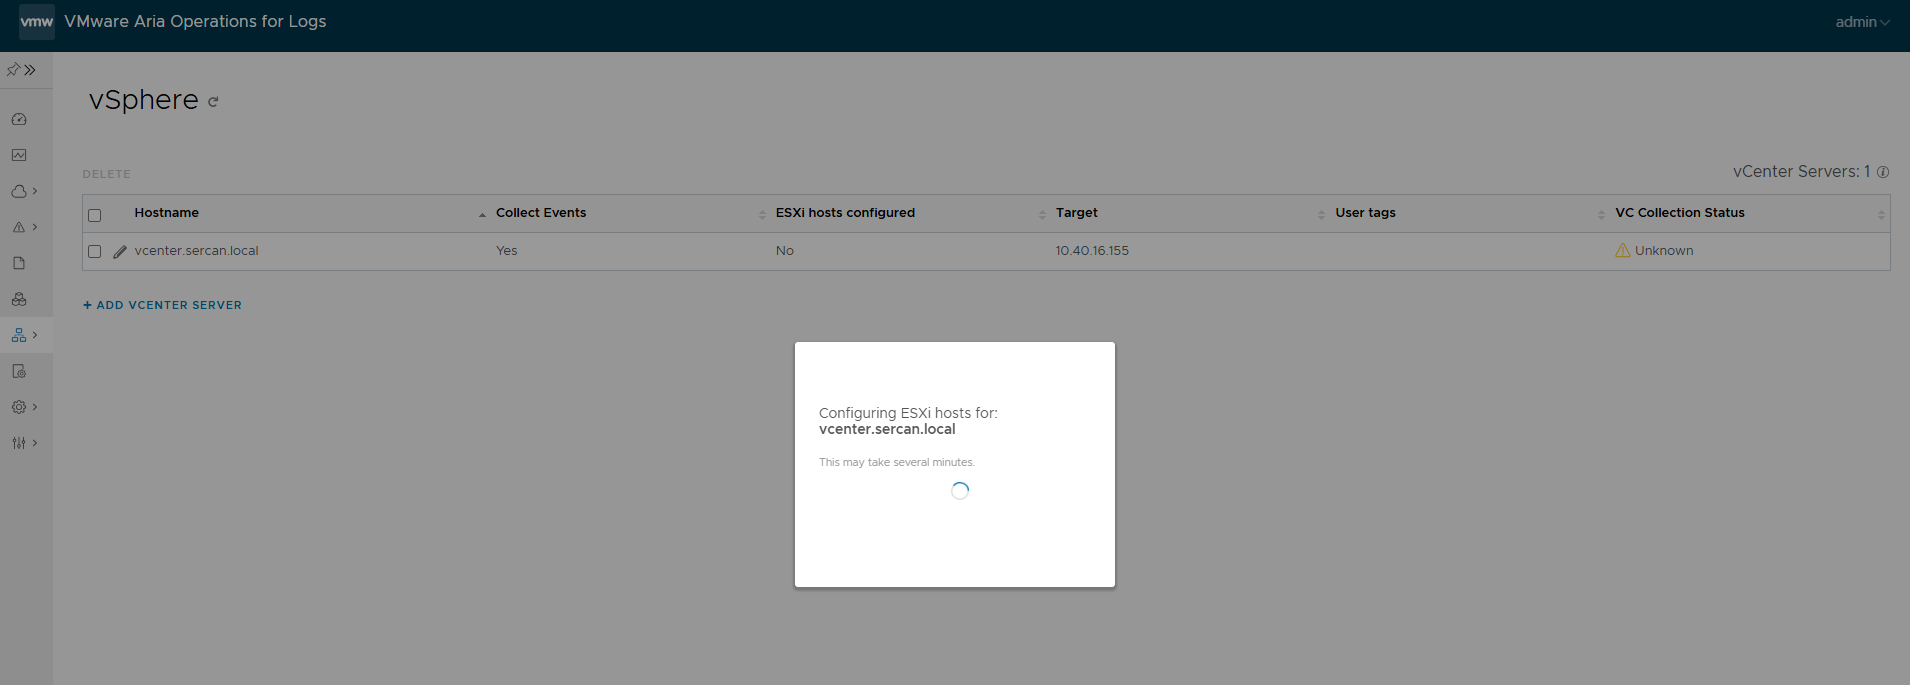The width and height of the screenshot is (1910, 685).
Task: Toggle the select-all checkbox in header
Action: [x=95, y=215]
